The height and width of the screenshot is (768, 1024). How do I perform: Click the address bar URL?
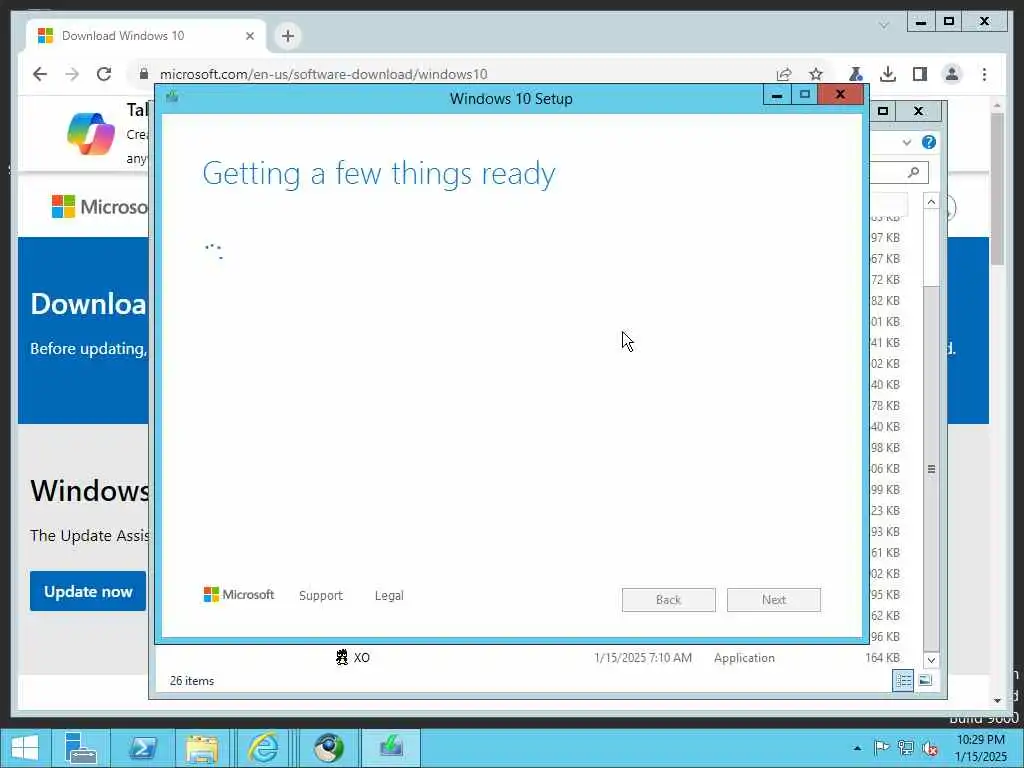(323, 74)
